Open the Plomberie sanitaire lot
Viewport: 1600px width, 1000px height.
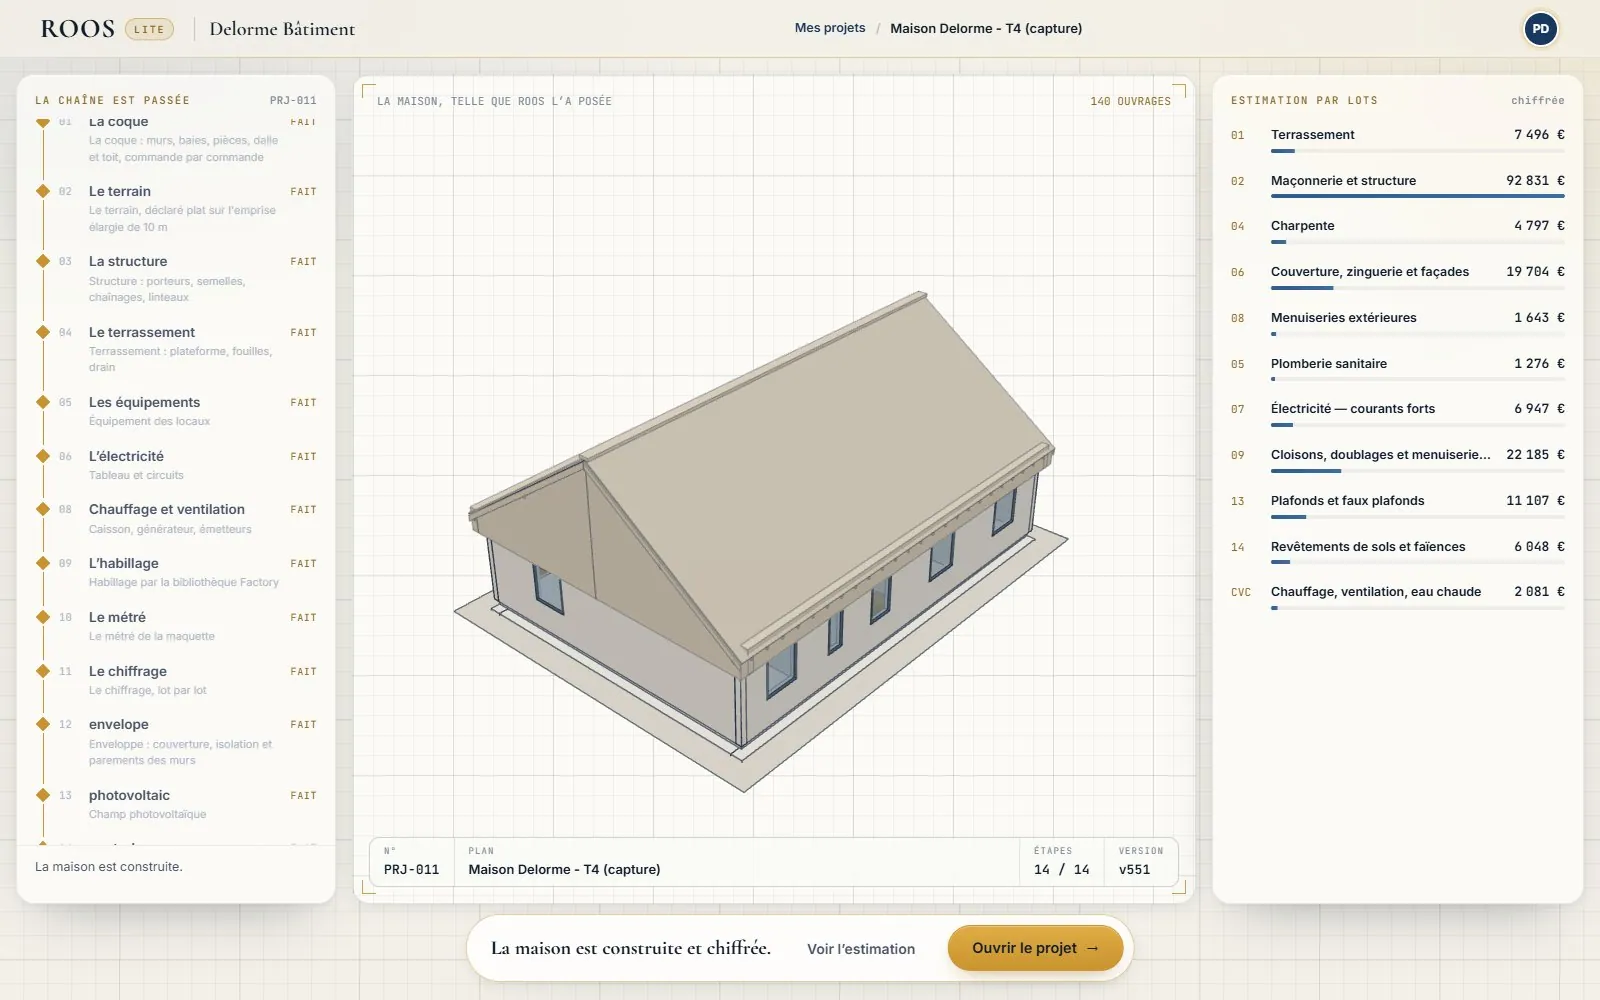pos(1397,369)
